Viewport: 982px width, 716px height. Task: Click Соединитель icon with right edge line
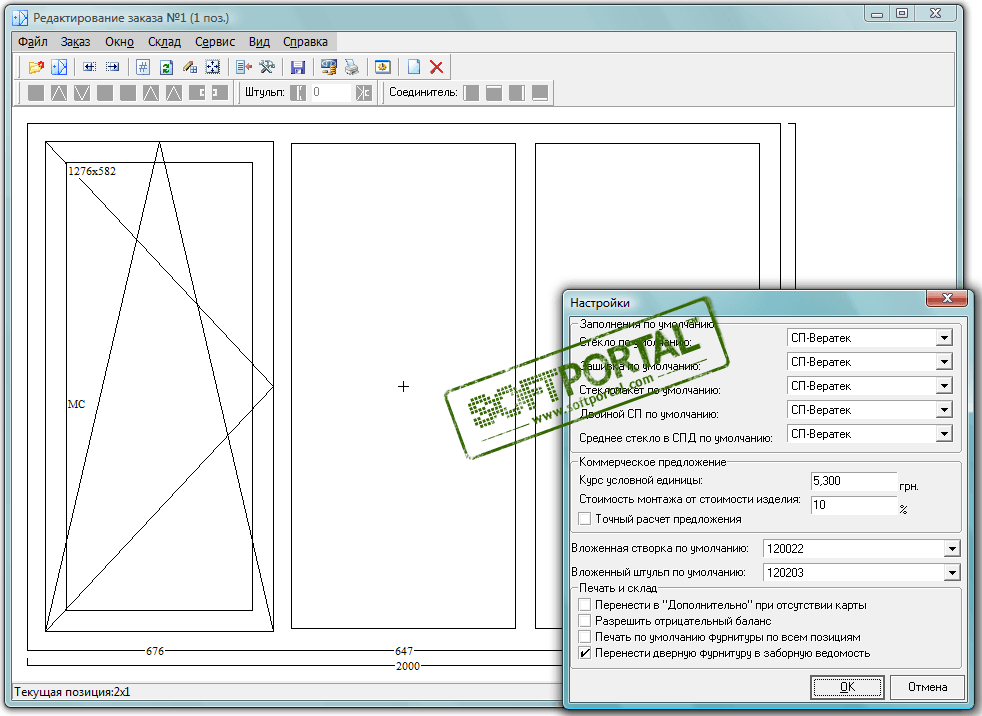tap(517, 93)
